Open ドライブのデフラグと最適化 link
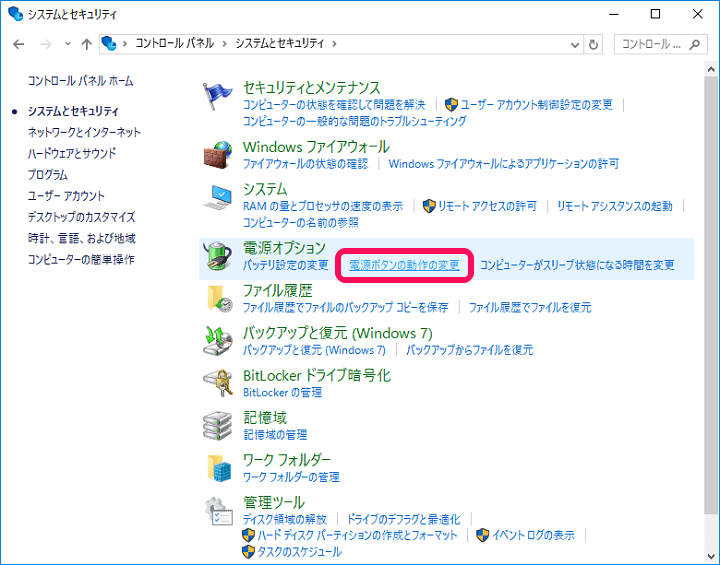The height and width of the screenshot is (565, 720). coord(403,520)
